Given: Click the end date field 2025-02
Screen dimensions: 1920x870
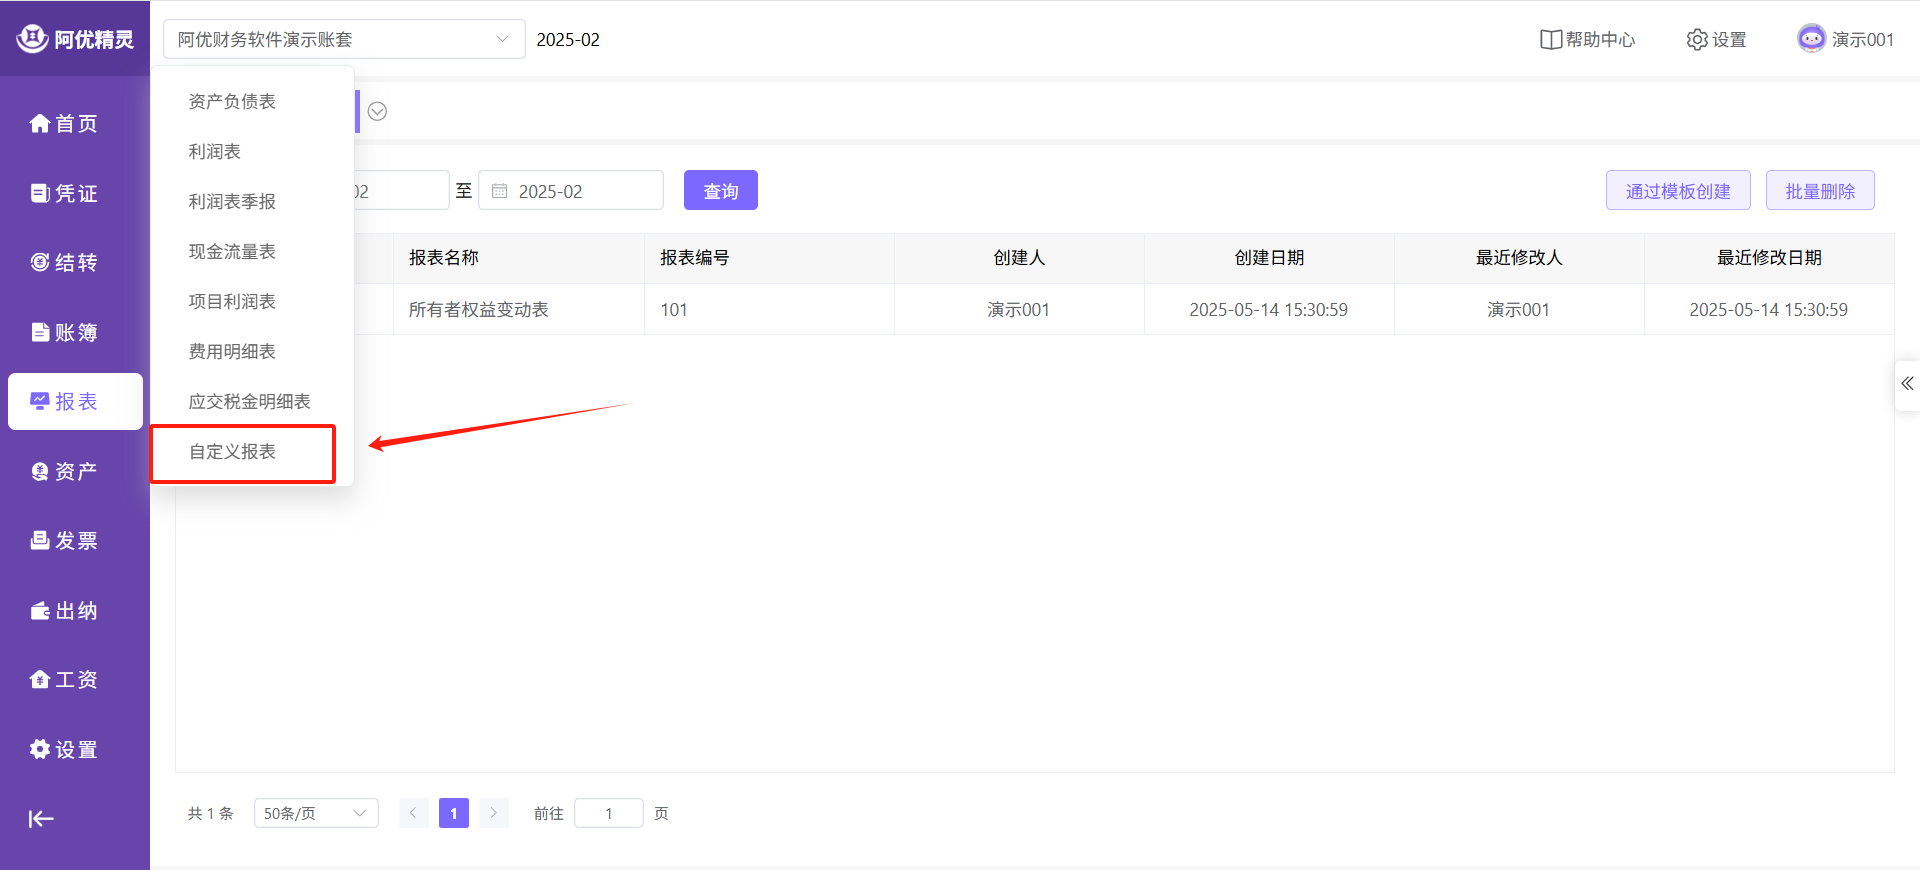Looking at the screenshot, I should (571, 190).
